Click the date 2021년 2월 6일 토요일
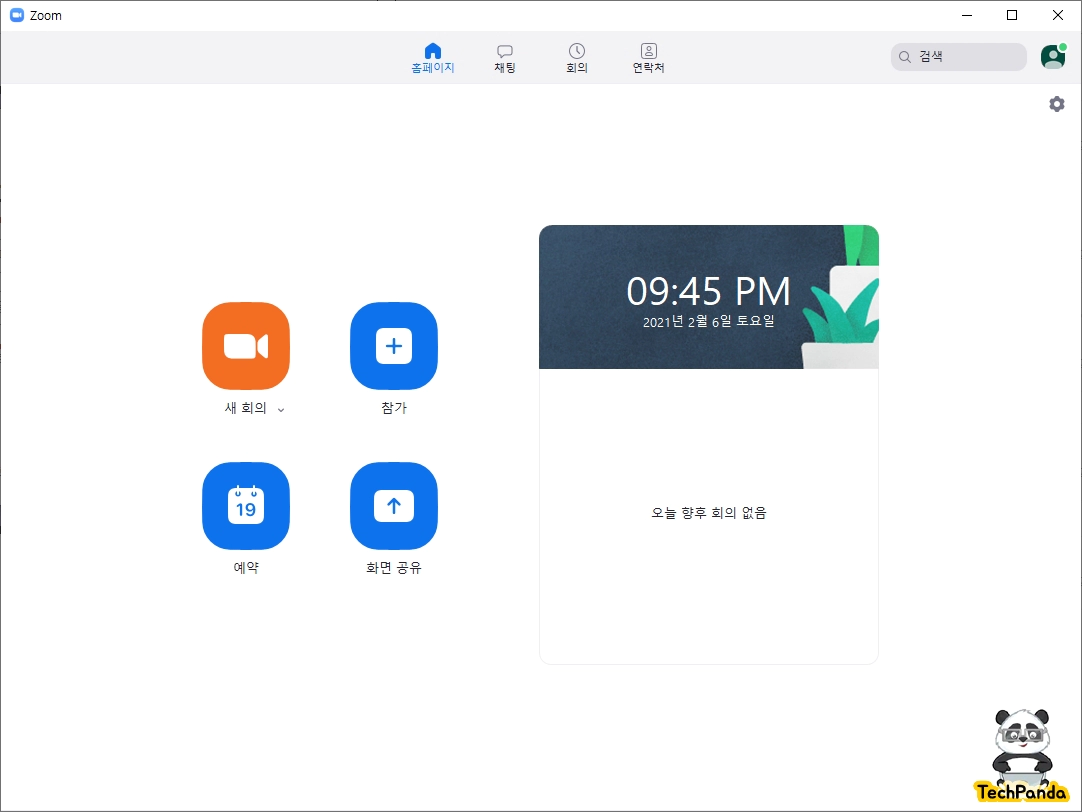This screenshot has width=1082, height=812. pos(709,321)
